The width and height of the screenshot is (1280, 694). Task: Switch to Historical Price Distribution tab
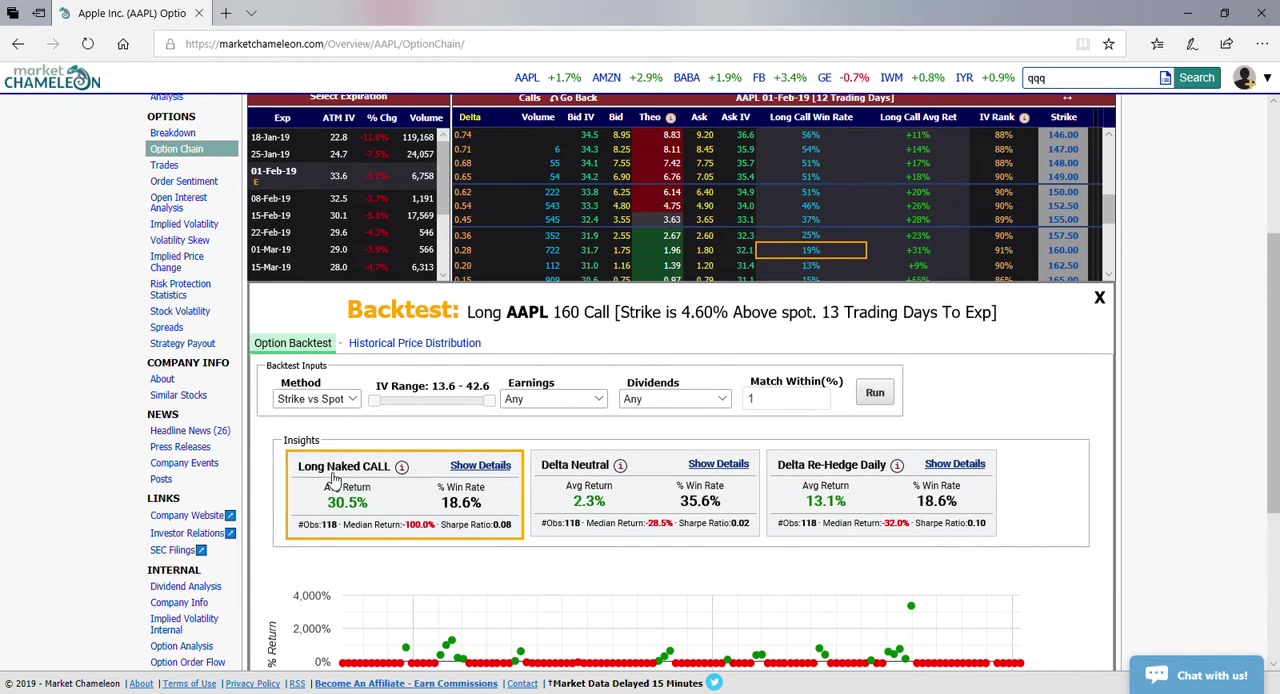coord(414,343)
